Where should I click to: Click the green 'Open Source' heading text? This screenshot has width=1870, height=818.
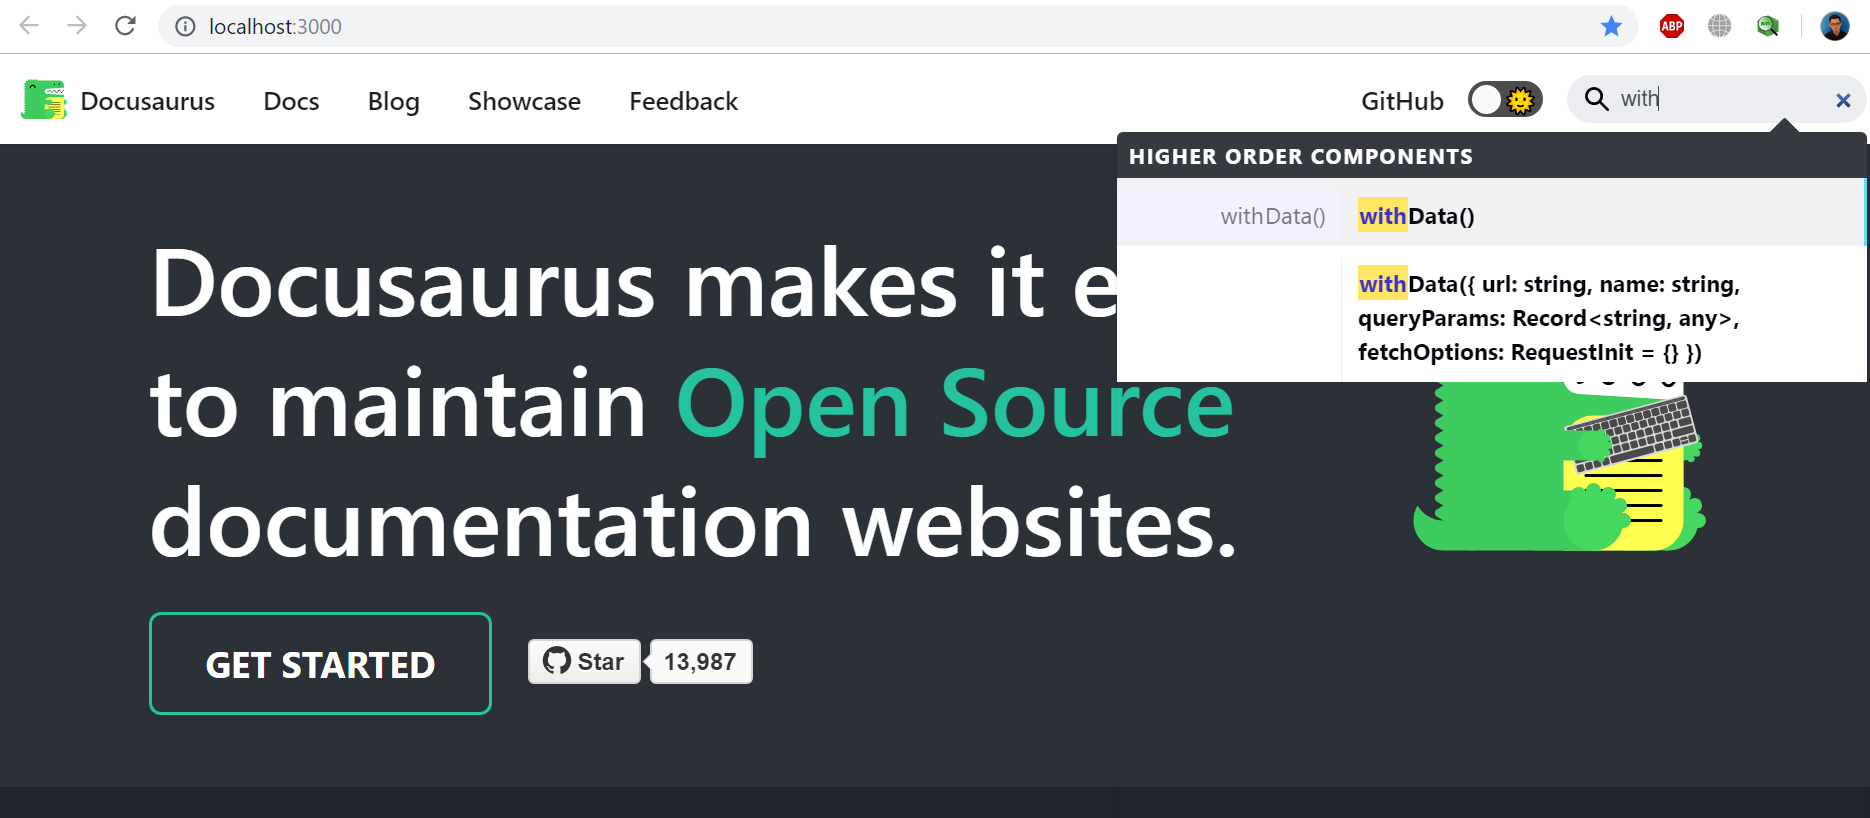tap(954, 405)
